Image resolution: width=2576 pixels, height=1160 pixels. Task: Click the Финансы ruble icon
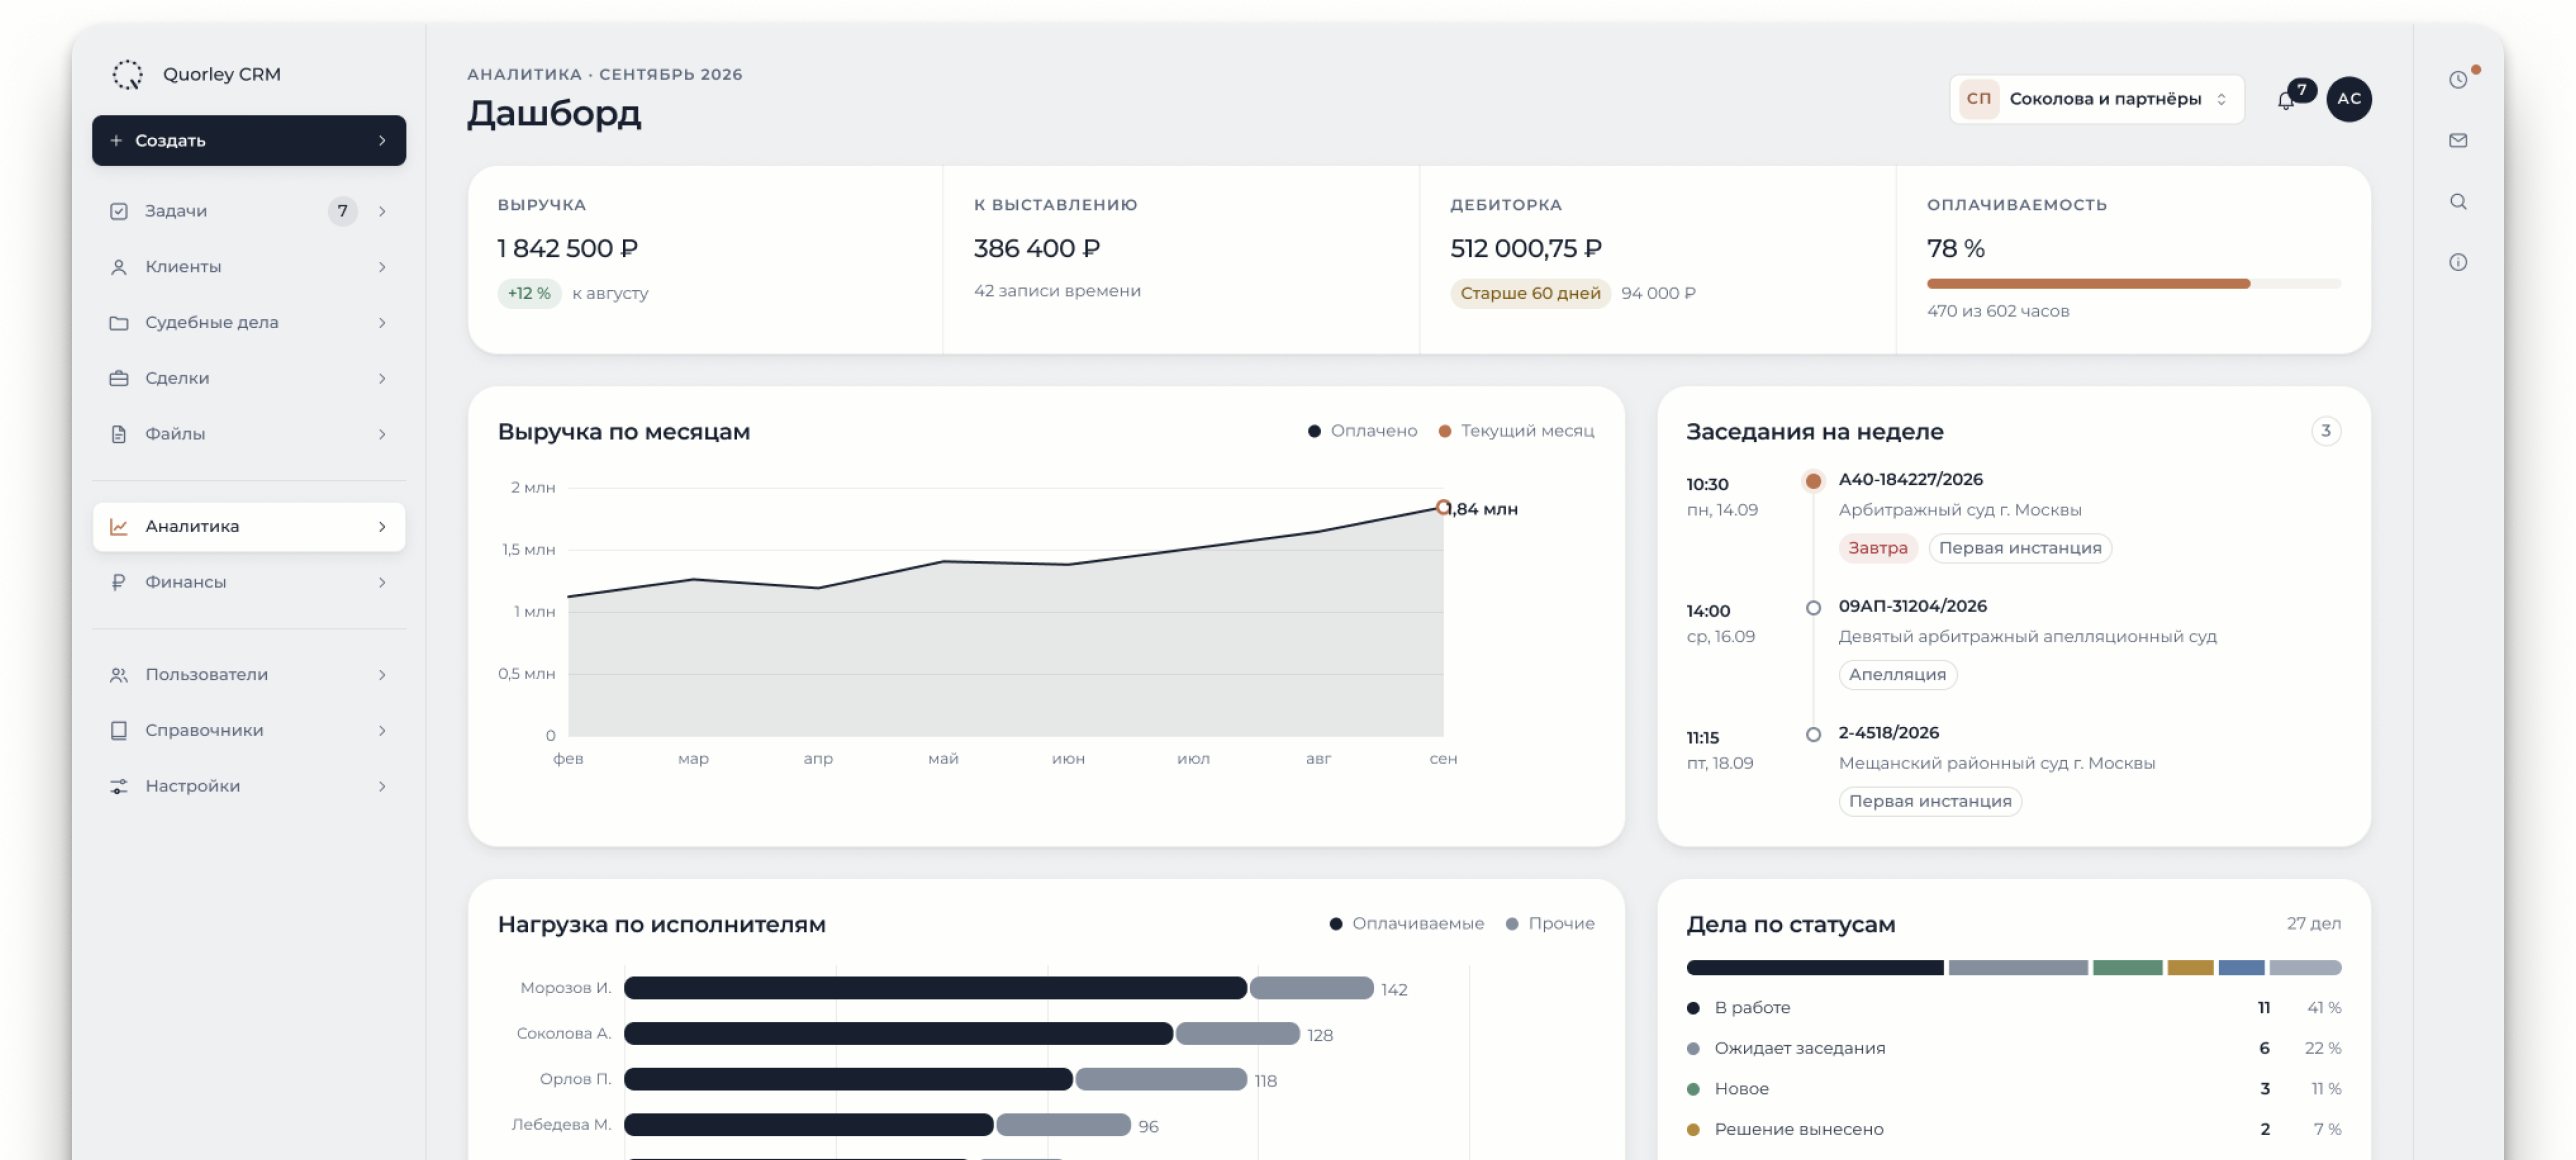click(x=119, y=582)
